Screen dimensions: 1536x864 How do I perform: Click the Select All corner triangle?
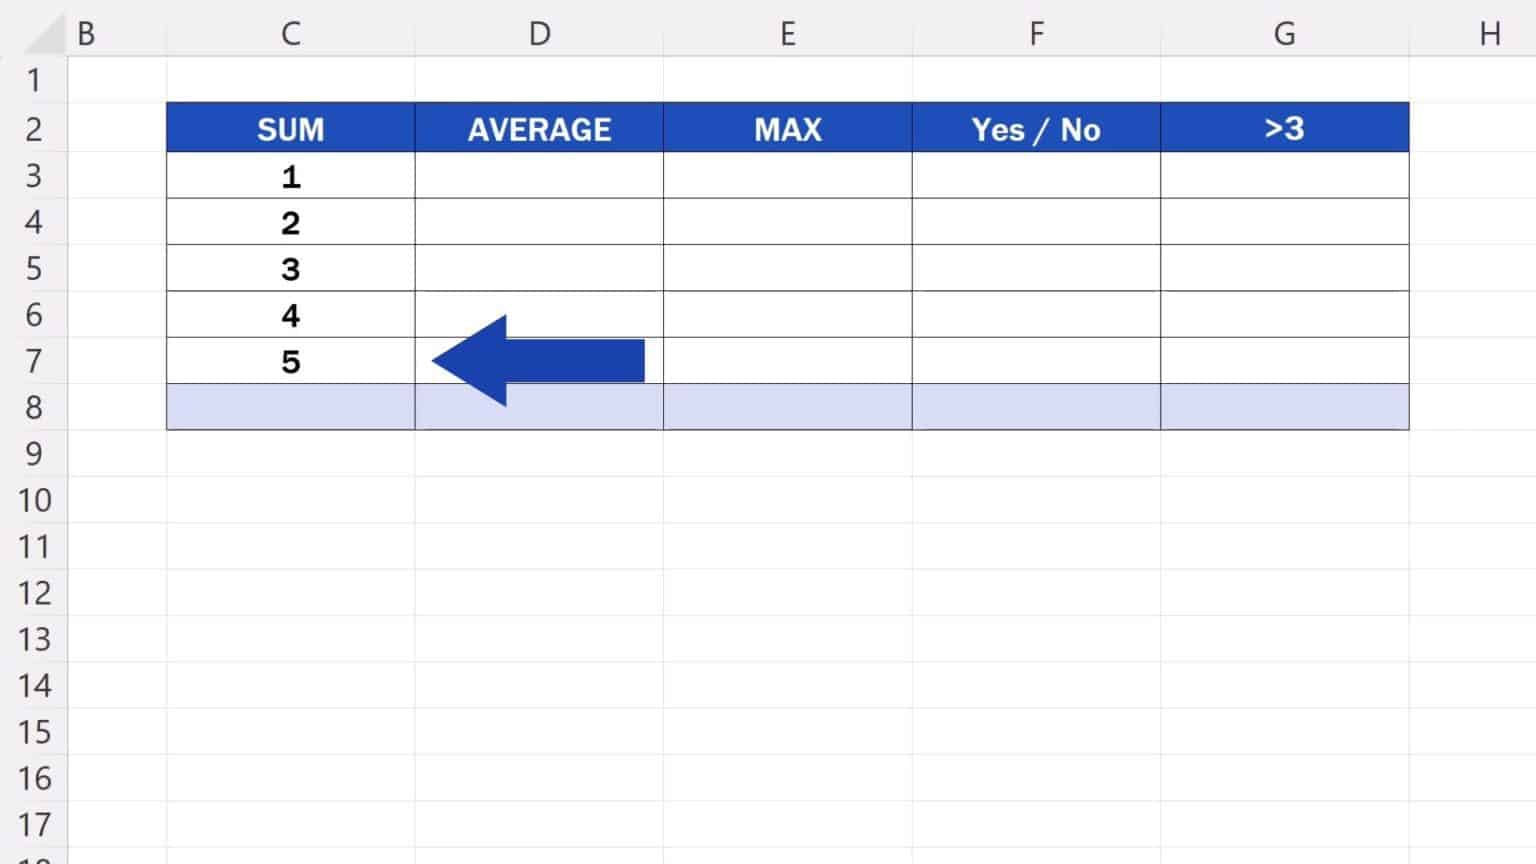click(45, 35)
